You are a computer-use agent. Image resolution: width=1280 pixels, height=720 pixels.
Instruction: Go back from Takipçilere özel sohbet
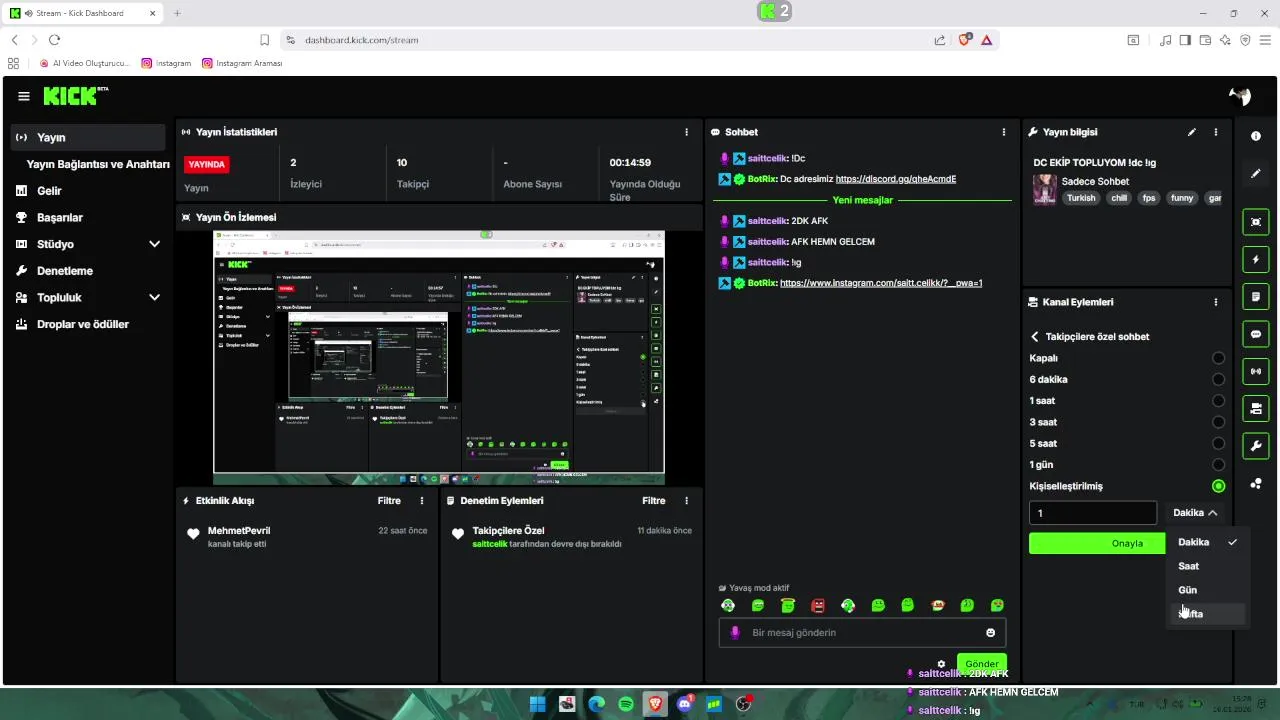coord(1035,337)
